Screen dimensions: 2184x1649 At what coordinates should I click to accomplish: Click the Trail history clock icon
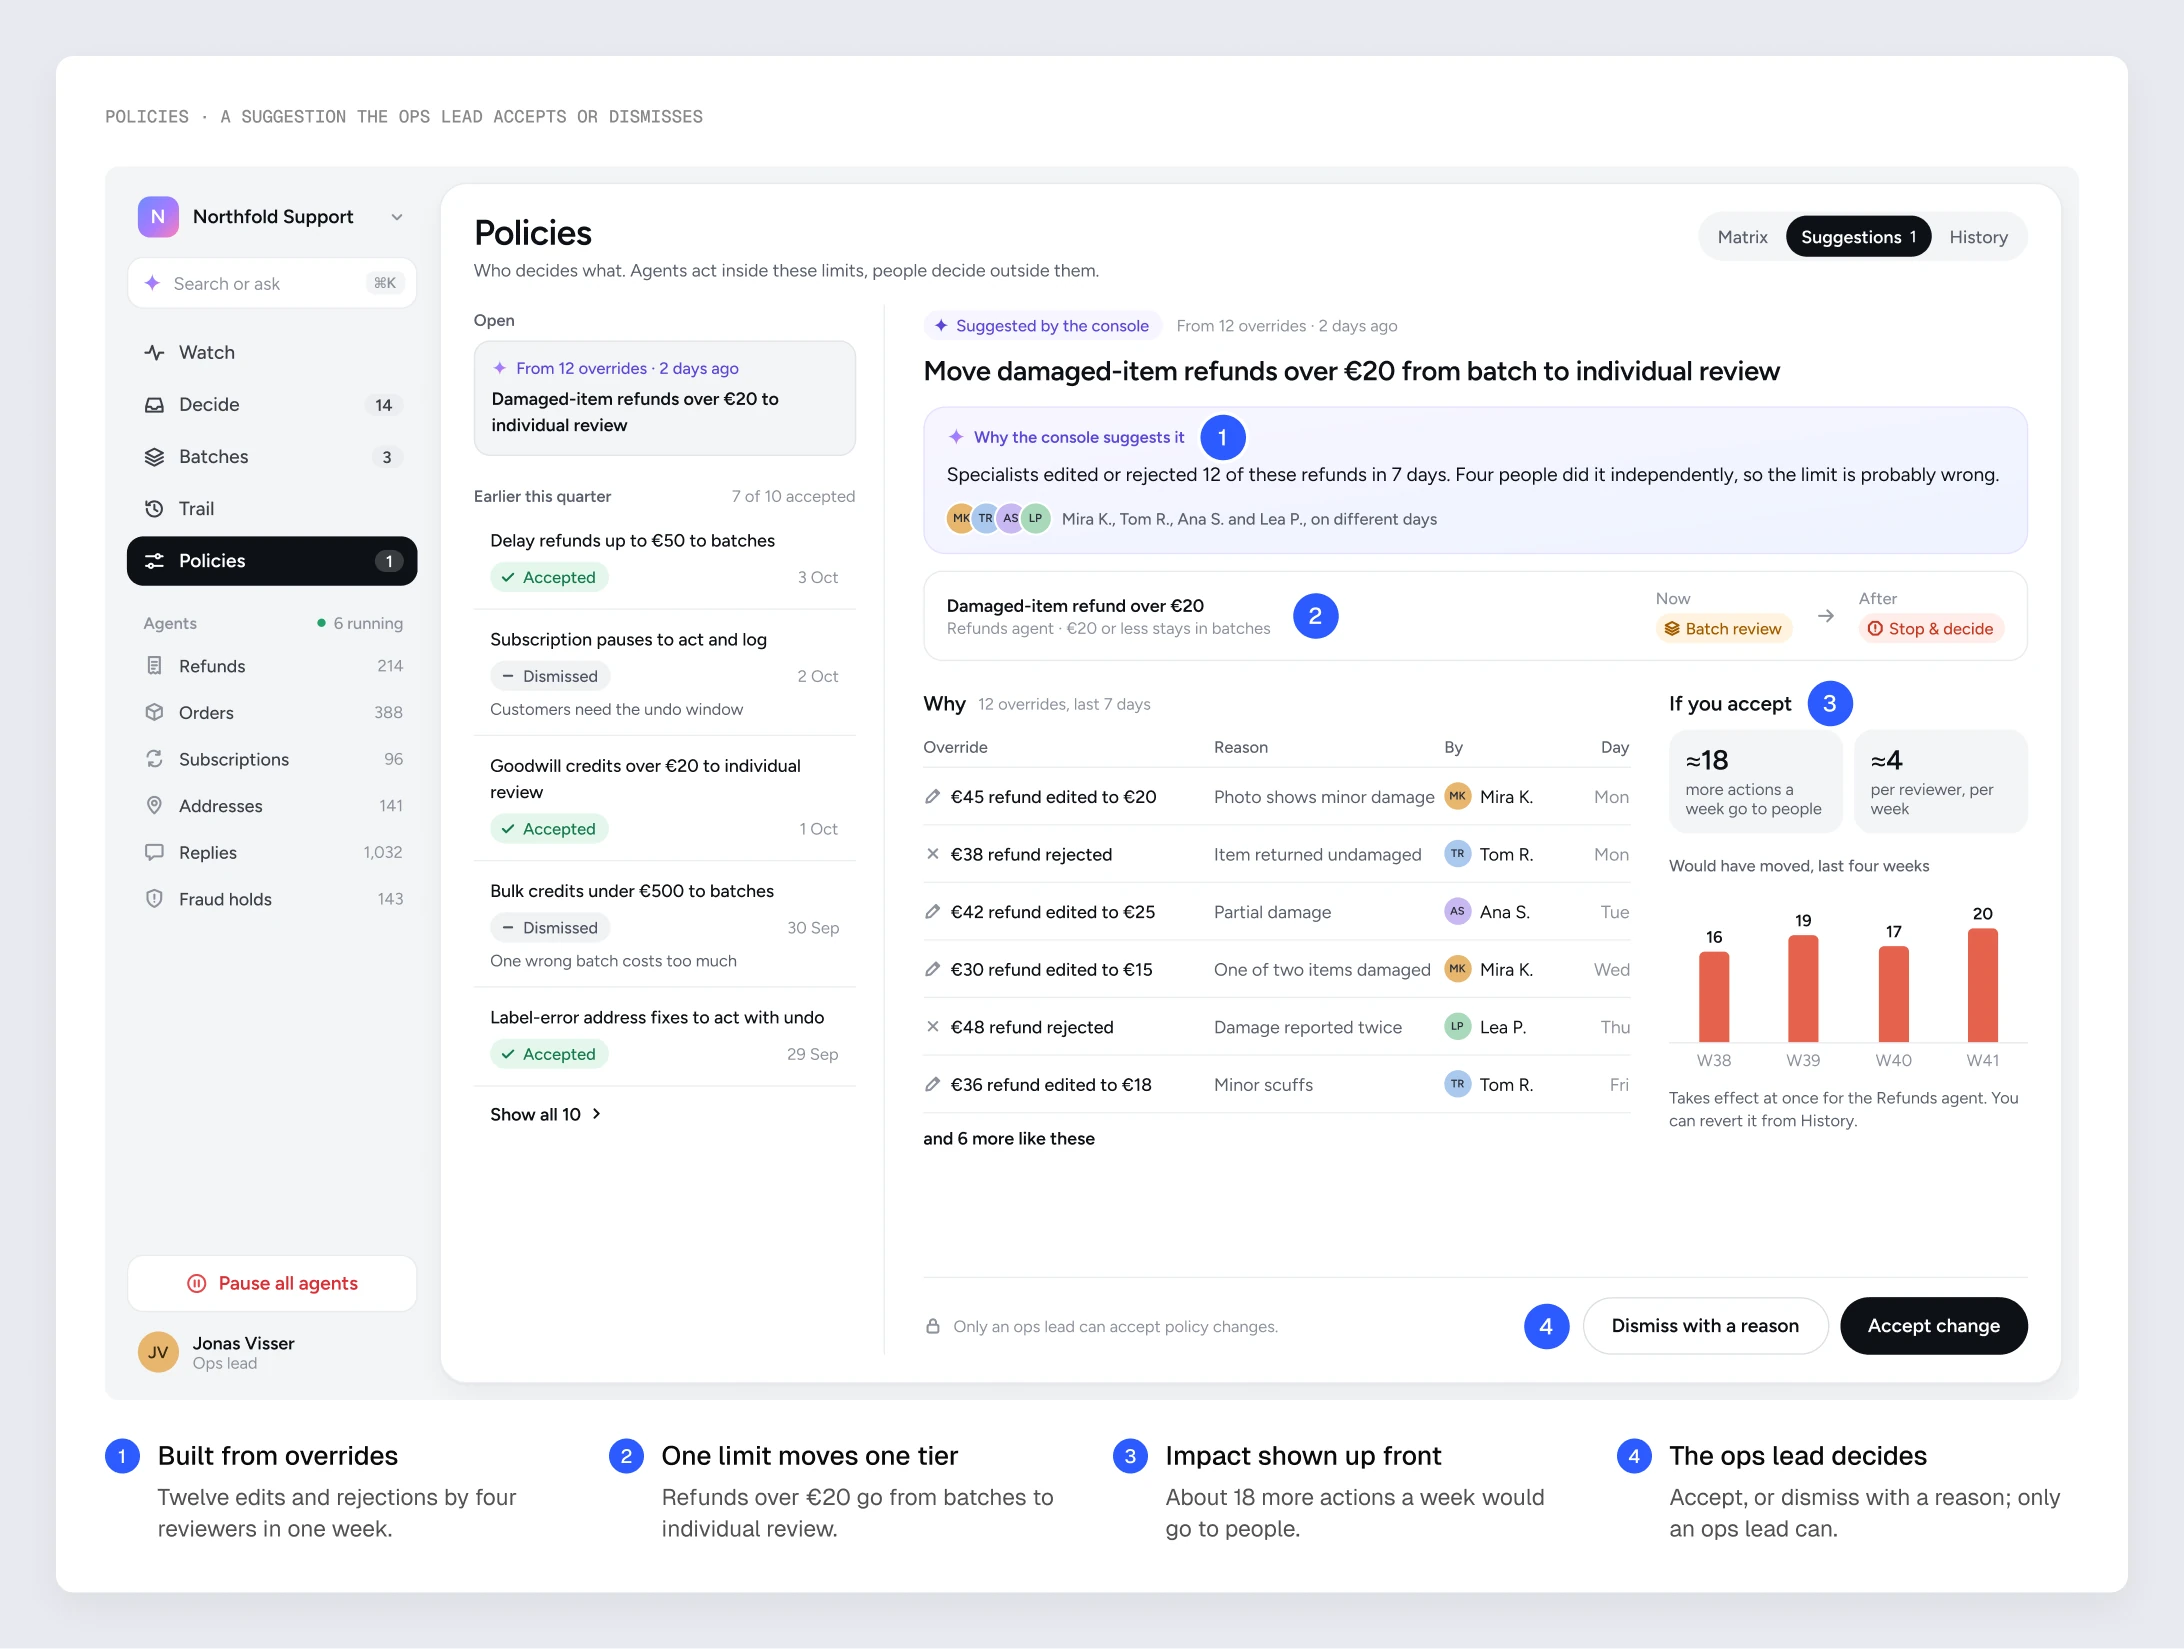(x=154, y=509)
